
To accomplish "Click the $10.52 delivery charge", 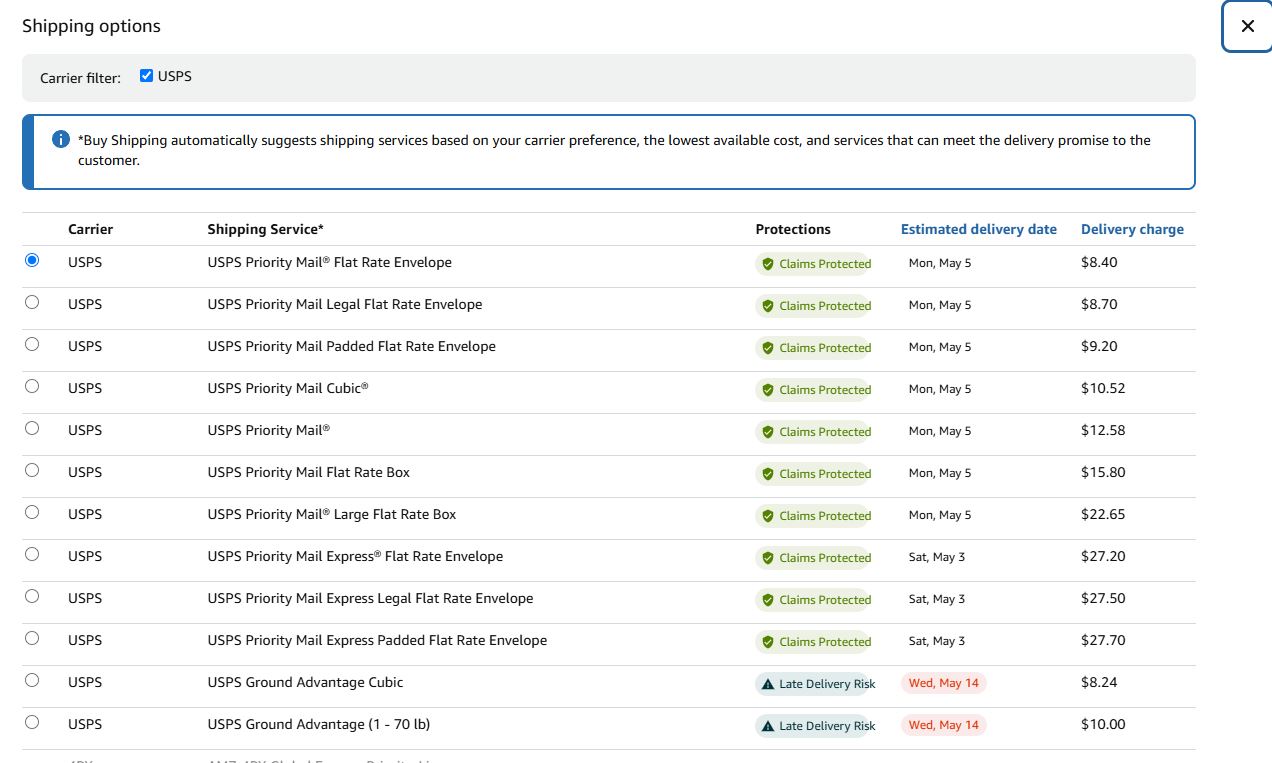I will point(1103,388).
